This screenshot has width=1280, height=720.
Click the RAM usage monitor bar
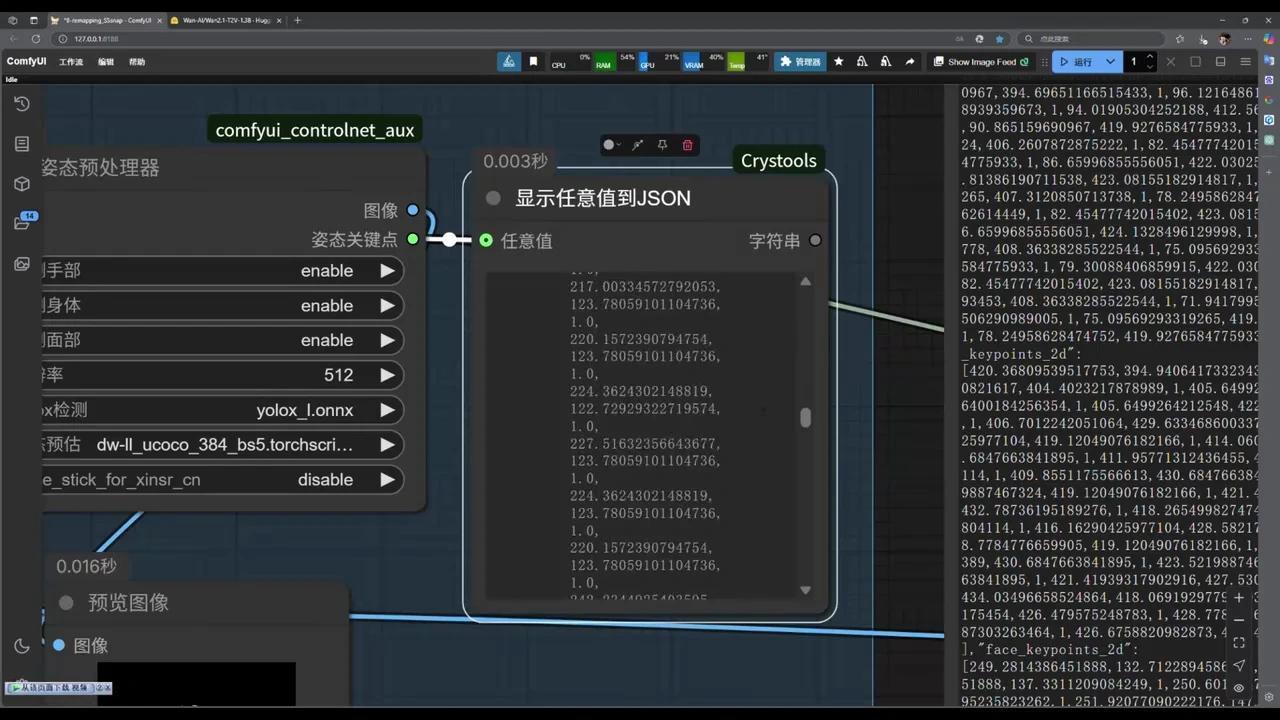(602, 61)
